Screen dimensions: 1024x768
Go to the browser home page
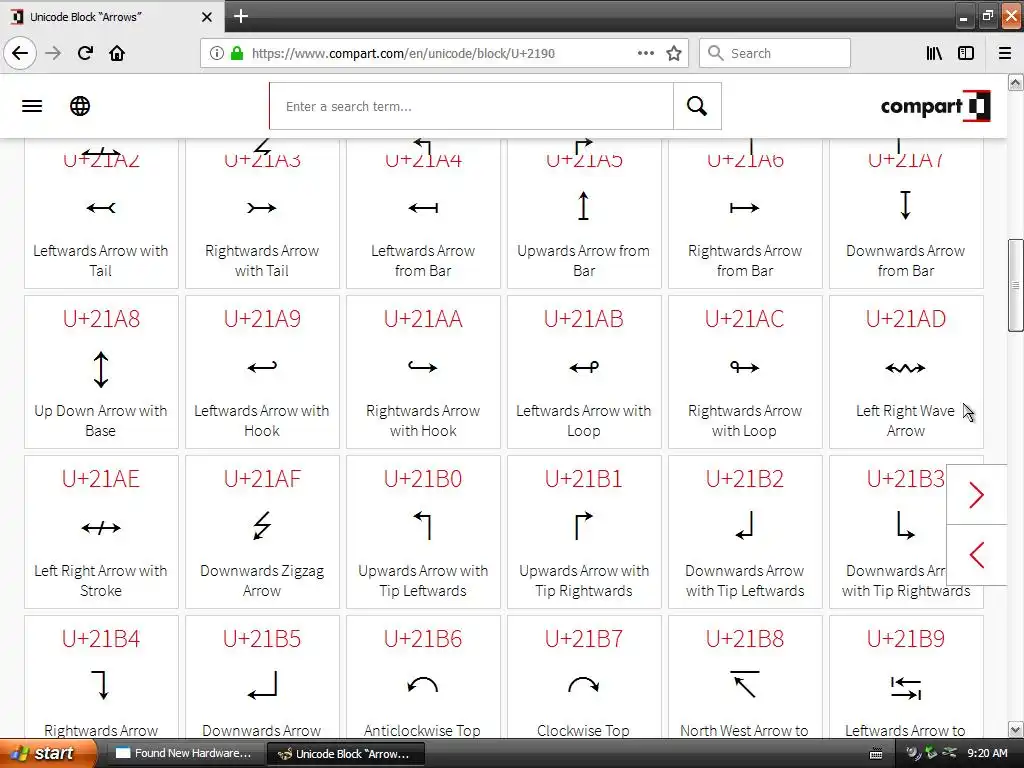click(117, 53)
